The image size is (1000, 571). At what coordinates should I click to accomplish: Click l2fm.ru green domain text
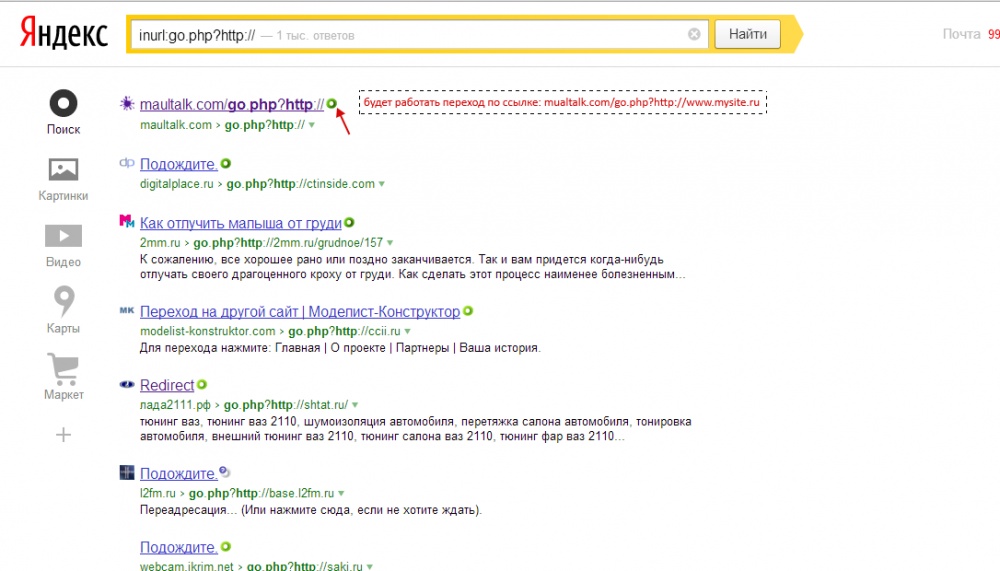[x=158, y=494]
